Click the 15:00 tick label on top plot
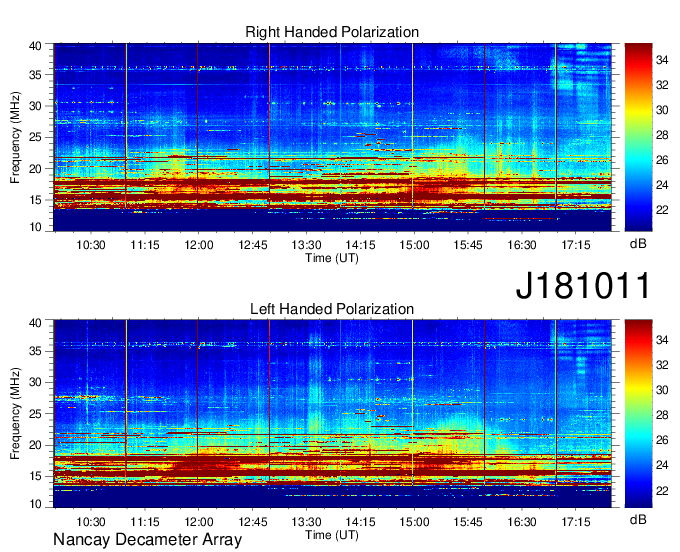 point(414,245)
